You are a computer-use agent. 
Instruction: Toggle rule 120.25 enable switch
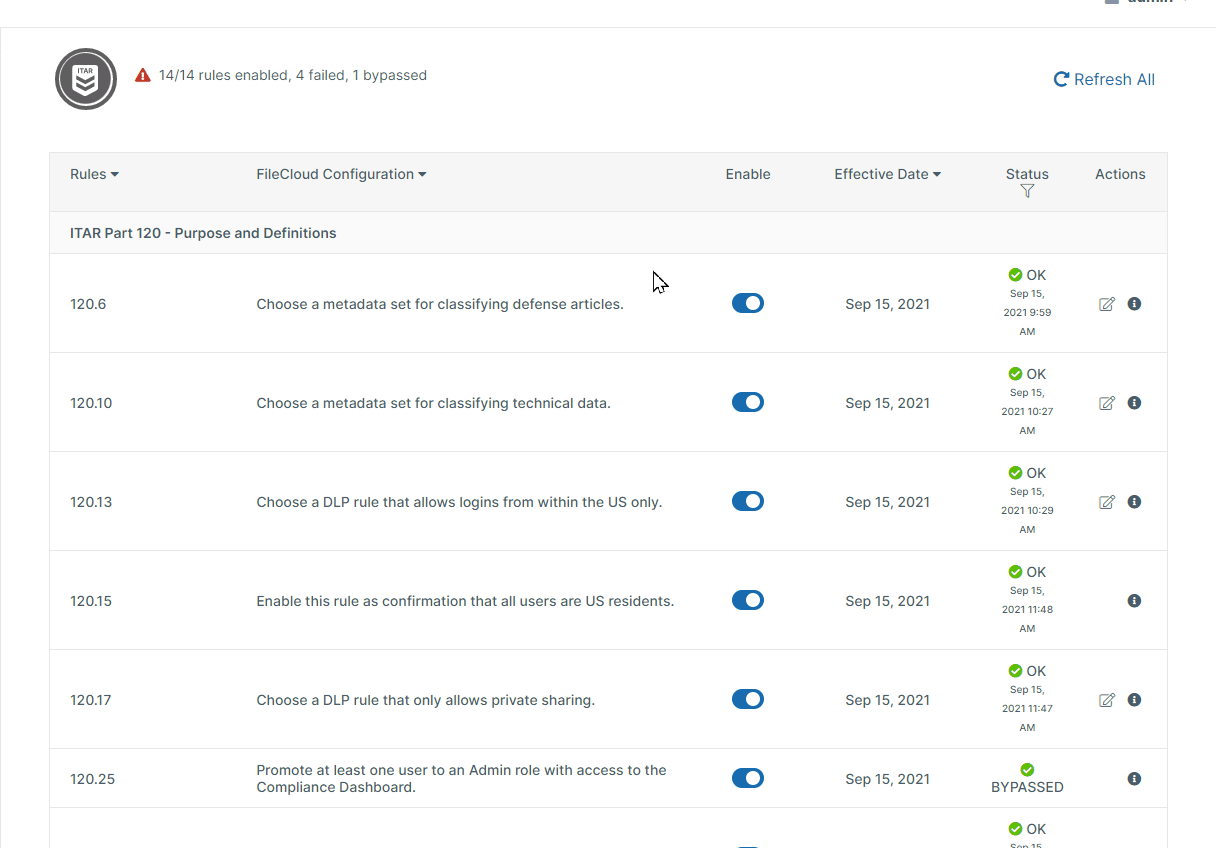pos(748,778)
